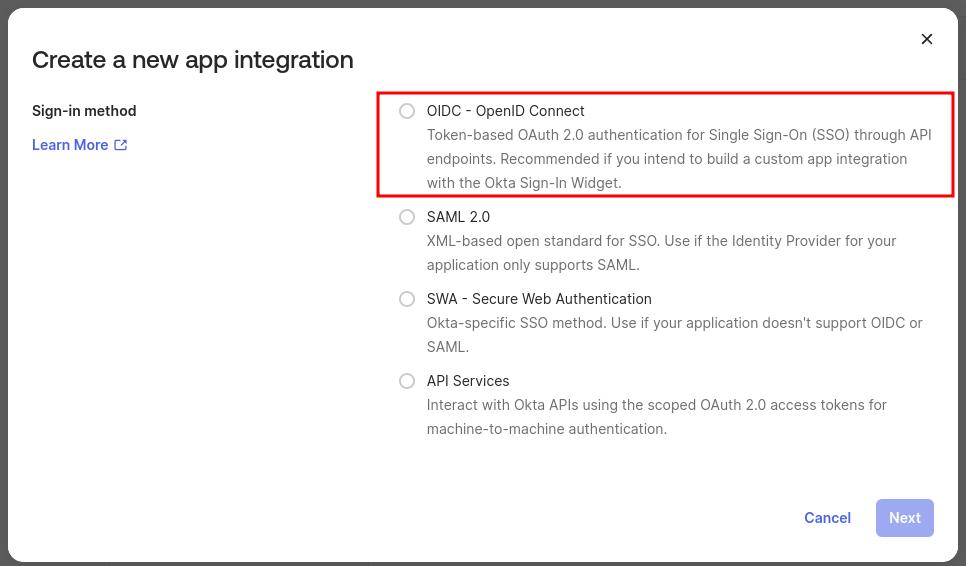Click the machine-to-machine authentication description

coord(656,417)
